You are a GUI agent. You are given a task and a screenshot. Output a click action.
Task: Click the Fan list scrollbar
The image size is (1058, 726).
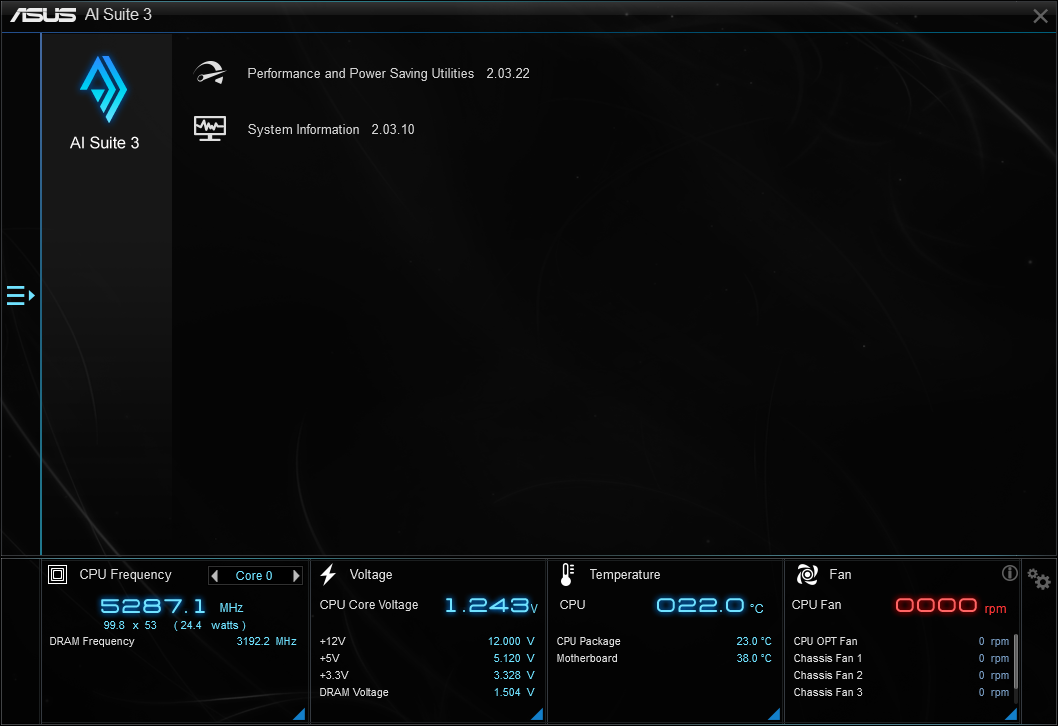pyautogui.click(x=1015, y=662)
